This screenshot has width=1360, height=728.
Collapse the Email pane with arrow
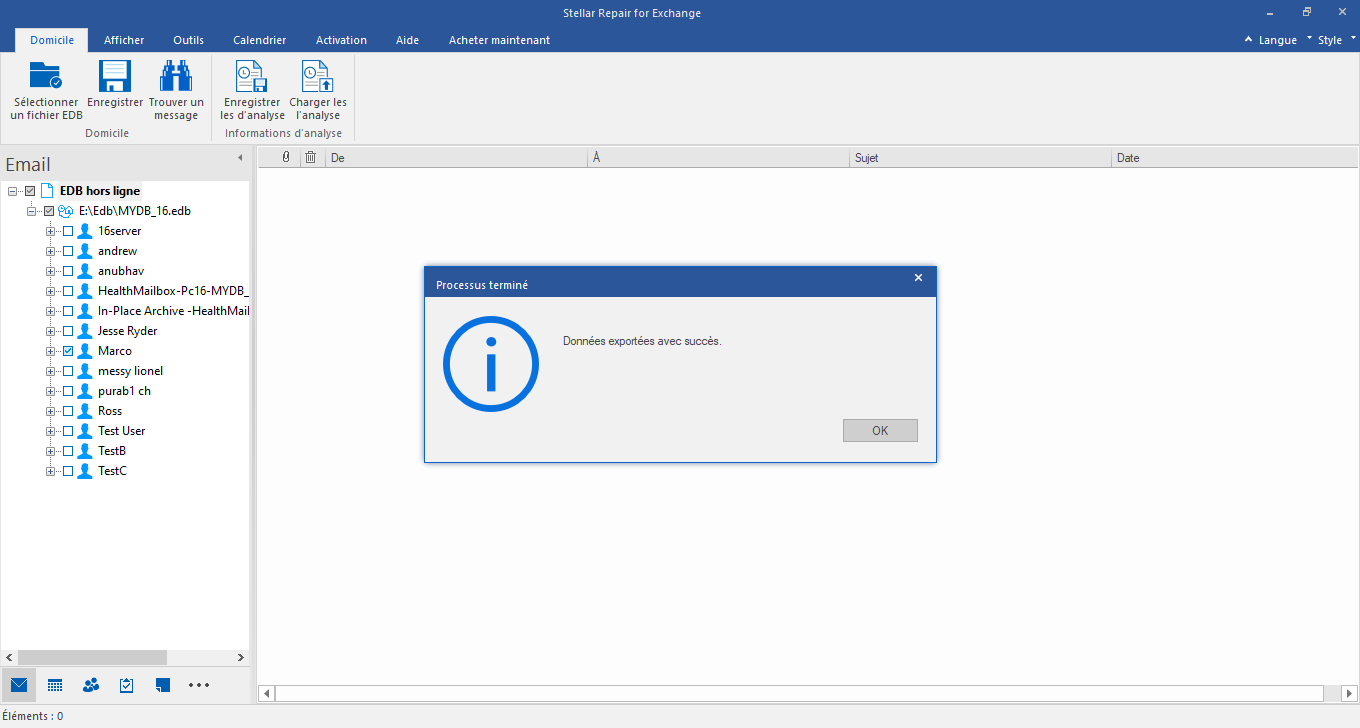[240, 158]
